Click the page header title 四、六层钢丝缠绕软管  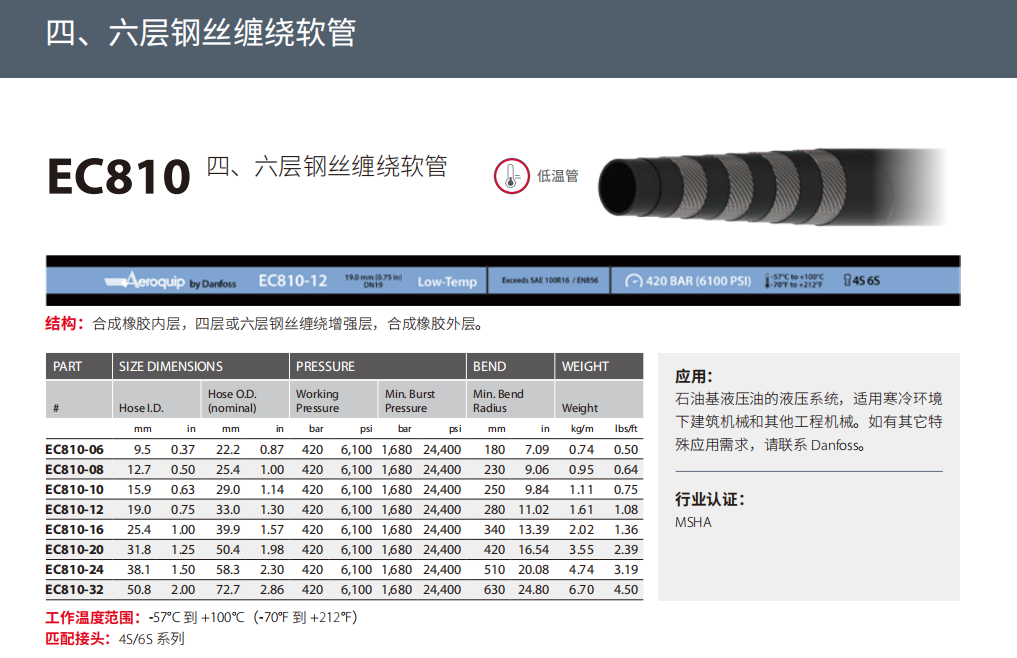pos(200,32)
